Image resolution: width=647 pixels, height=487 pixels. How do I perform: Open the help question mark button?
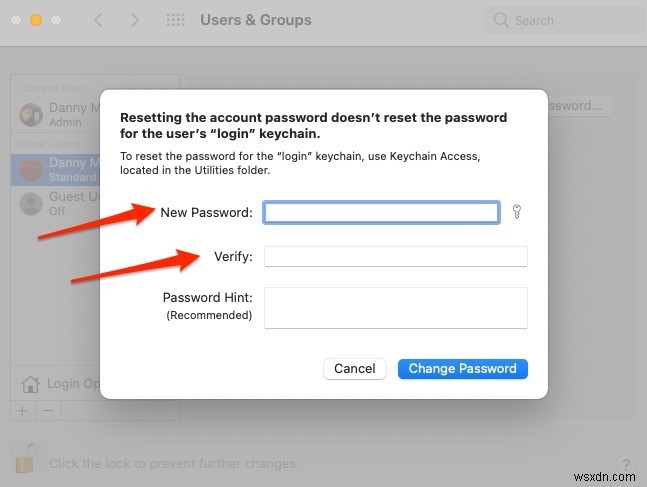[626, 465]
